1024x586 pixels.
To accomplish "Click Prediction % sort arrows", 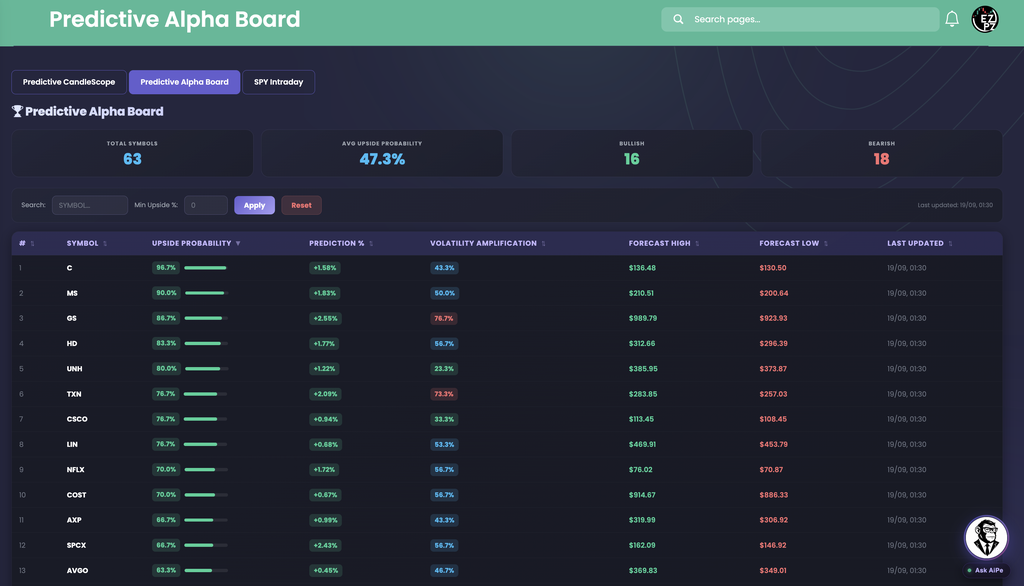I will pyautogui.click(x=371, y=244).
